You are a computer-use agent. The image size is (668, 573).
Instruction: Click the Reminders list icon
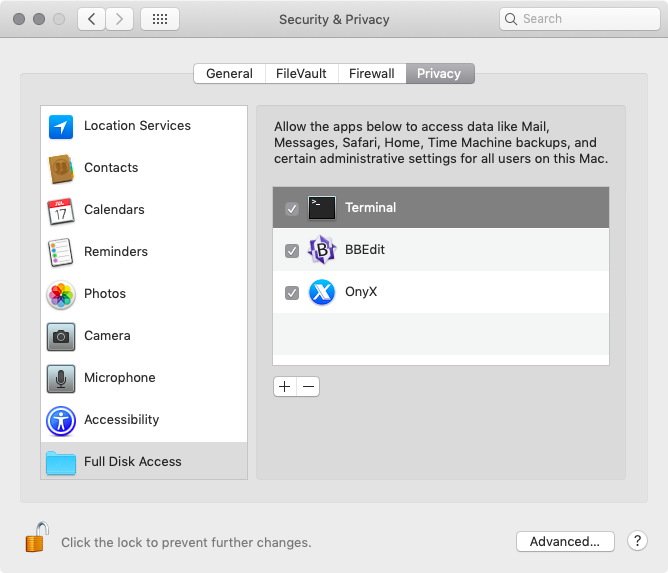pos(60,253)
